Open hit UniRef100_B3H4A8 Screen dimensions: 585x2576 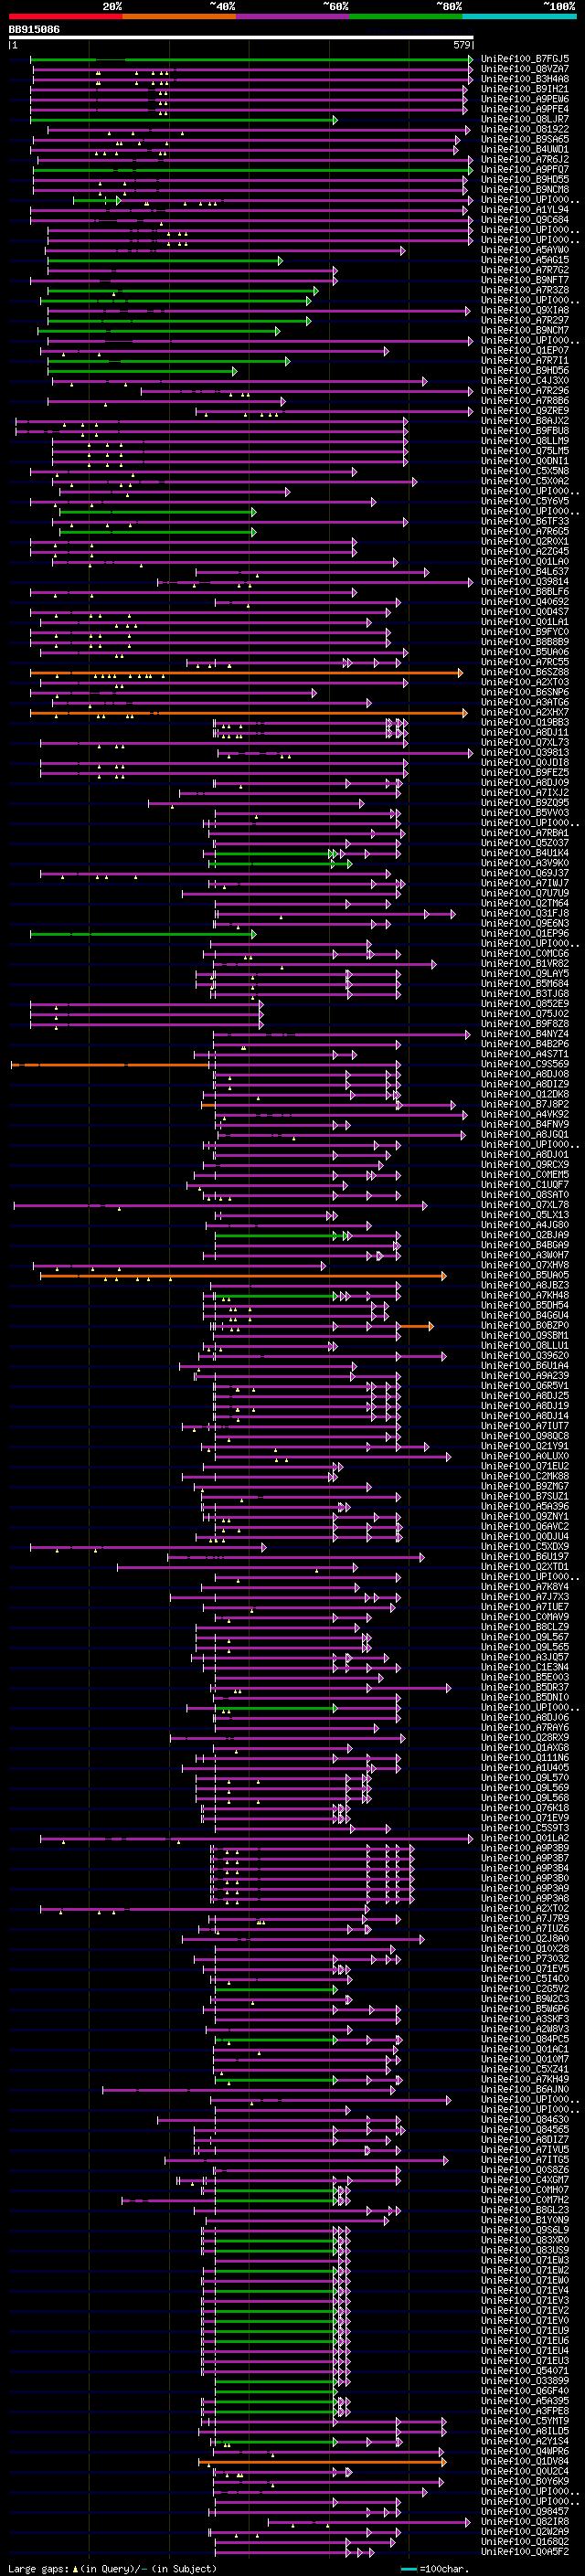[x=525, y=79]
